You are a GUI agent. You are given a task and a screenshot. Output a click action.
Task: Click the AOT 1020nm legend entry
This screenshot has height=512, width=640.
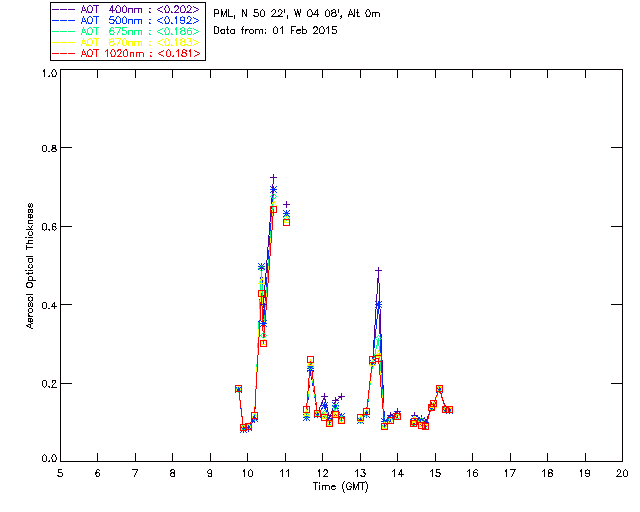pos(126,53)
